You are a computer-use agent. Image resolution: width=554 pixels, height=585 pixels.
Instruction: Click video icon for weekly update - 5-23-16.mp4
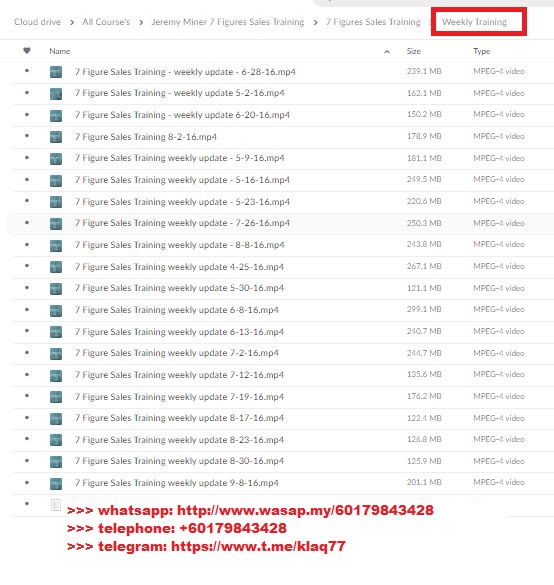coord(56,202)
